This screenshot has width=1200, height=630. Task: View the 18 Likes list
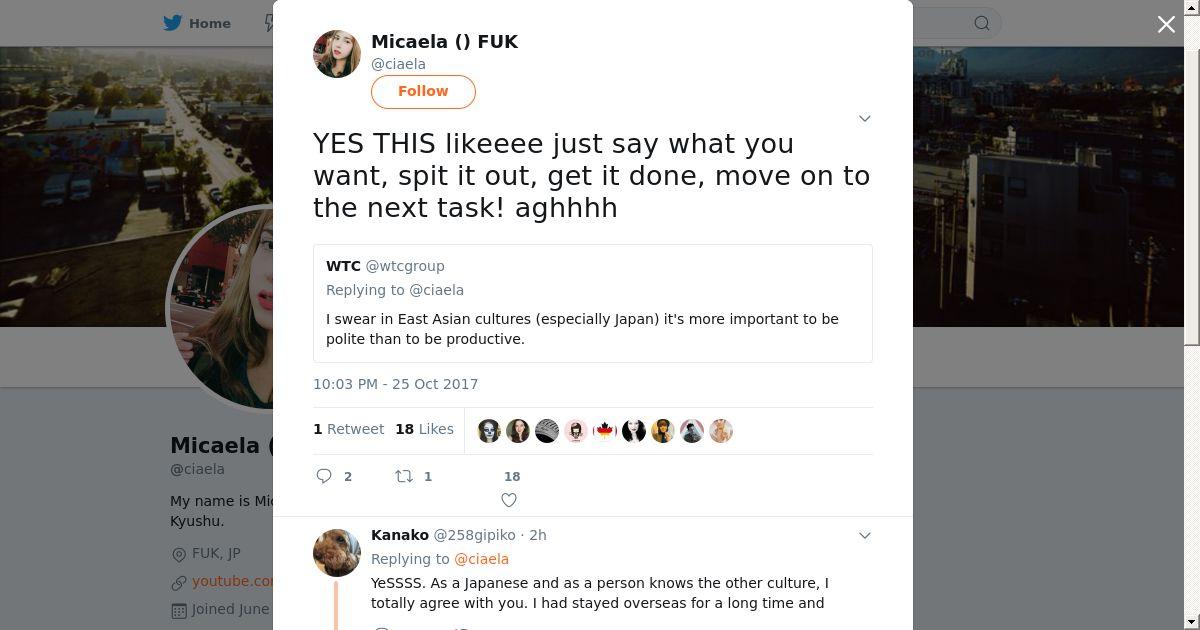tap(424, 429)
